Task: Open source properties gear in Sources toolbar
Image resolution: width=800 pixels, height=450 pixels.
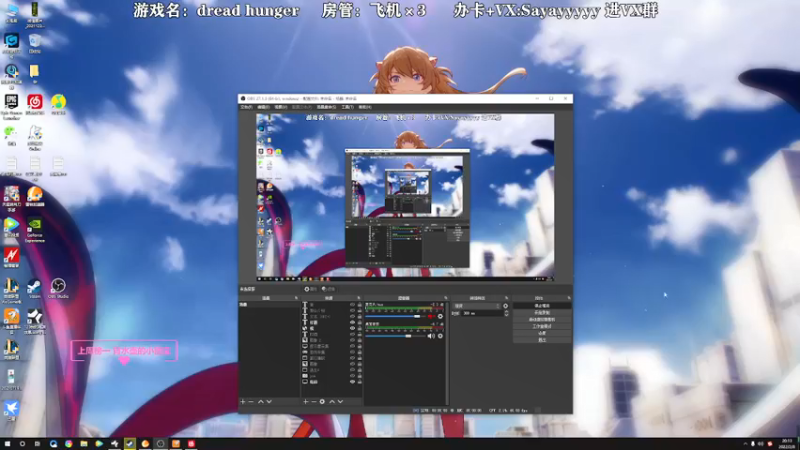Action: 322,402
